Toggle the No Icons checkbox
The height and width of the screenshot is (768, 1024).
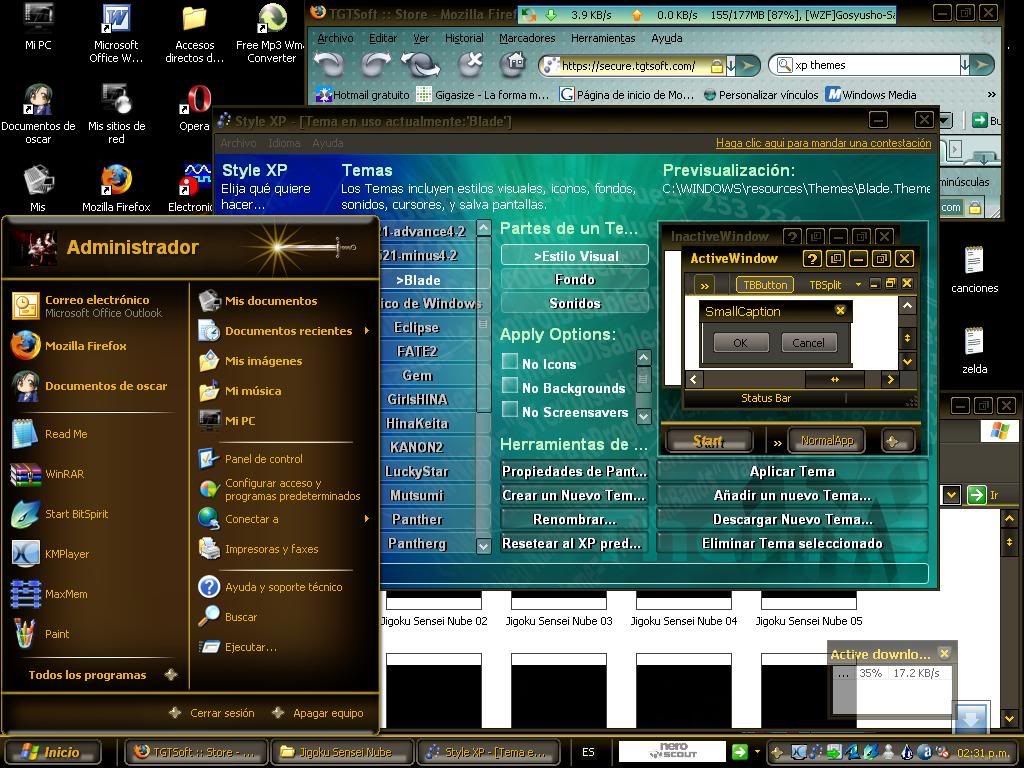(509, 362)
